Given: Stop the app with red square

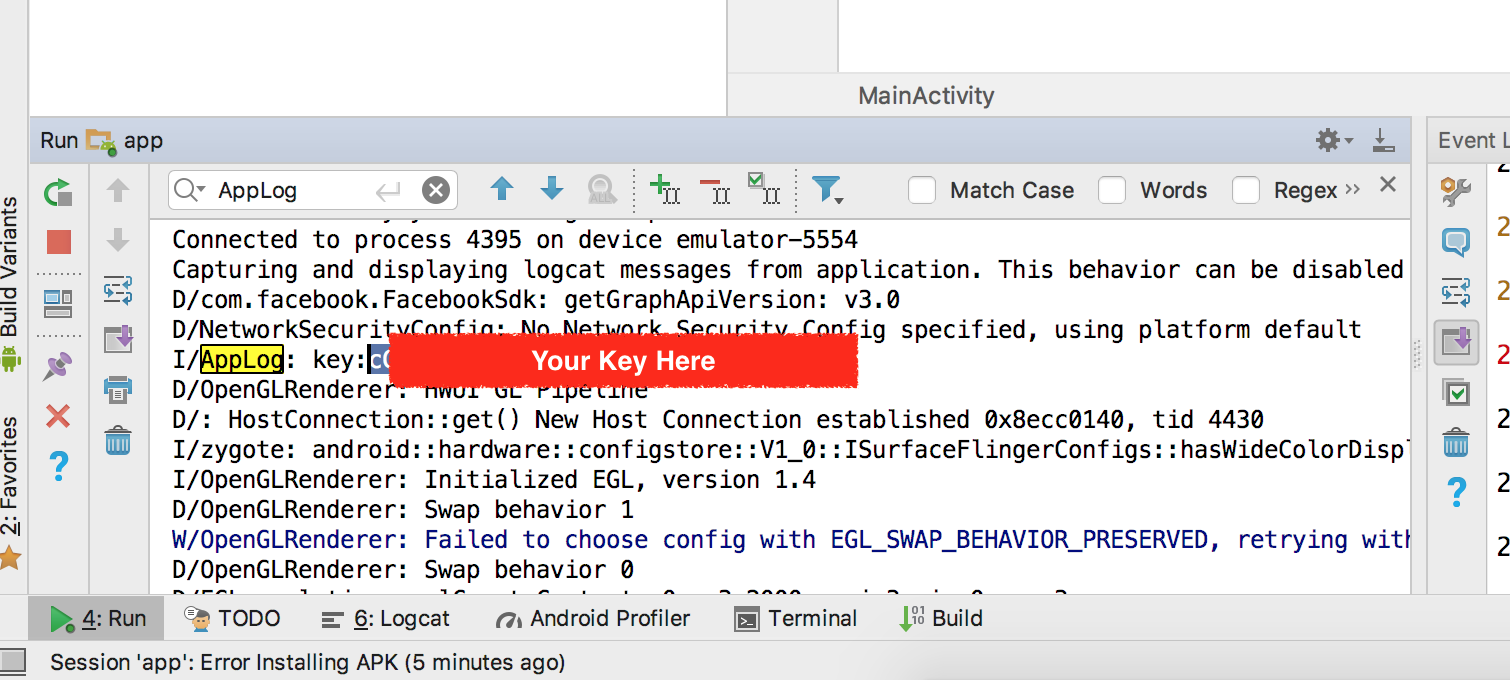Looking at the screenshot, I should (59, 241).
